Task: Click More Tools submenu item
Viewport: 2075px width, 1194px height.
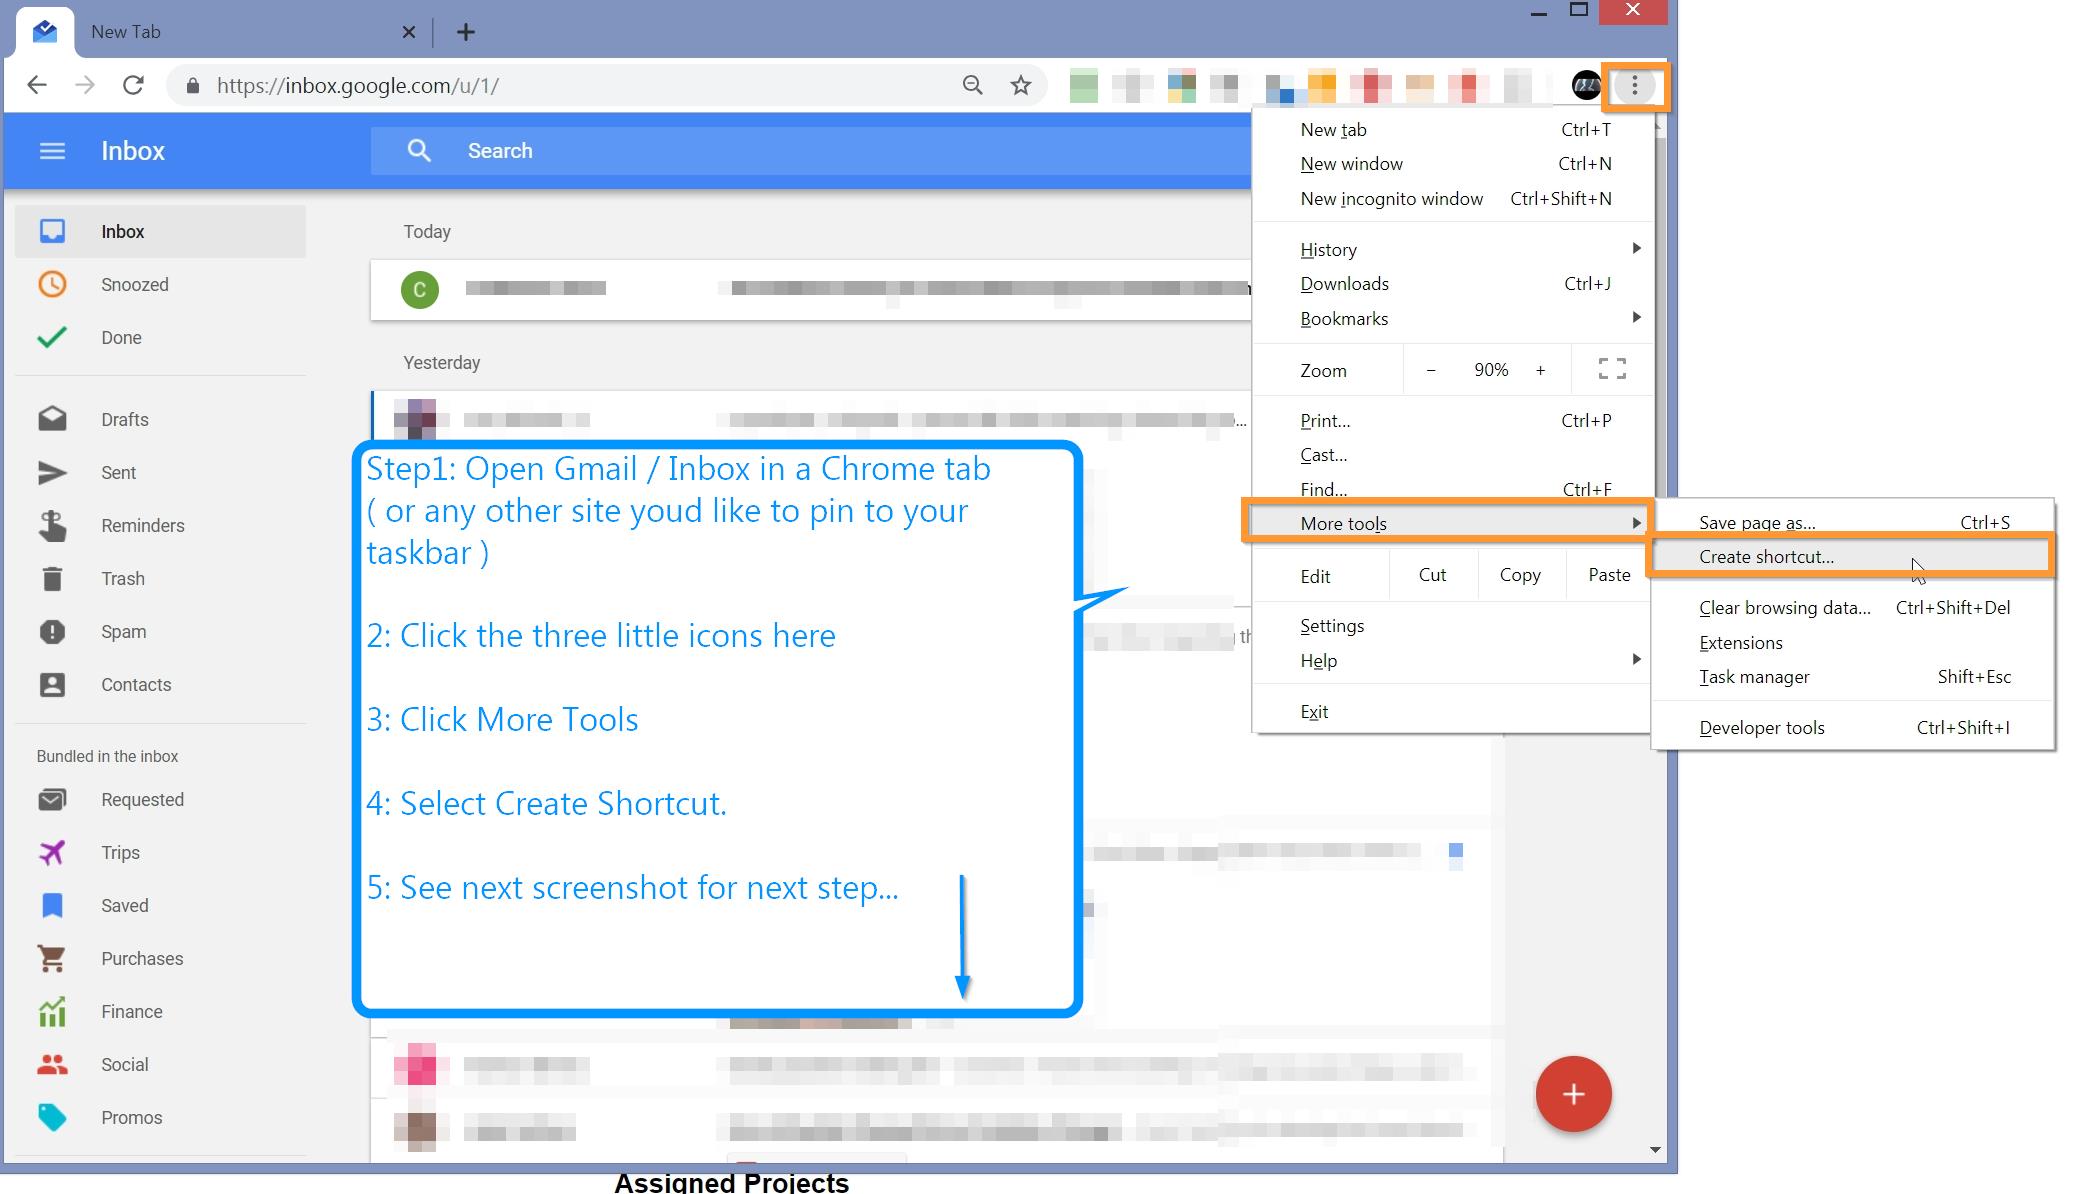Action: 1445,523
